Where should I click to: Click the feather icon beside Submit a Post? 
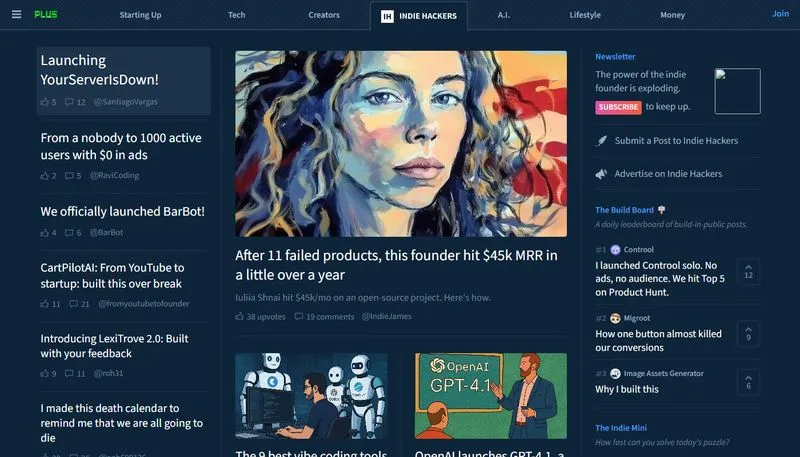pyautogui.click(x=602, y=141)
